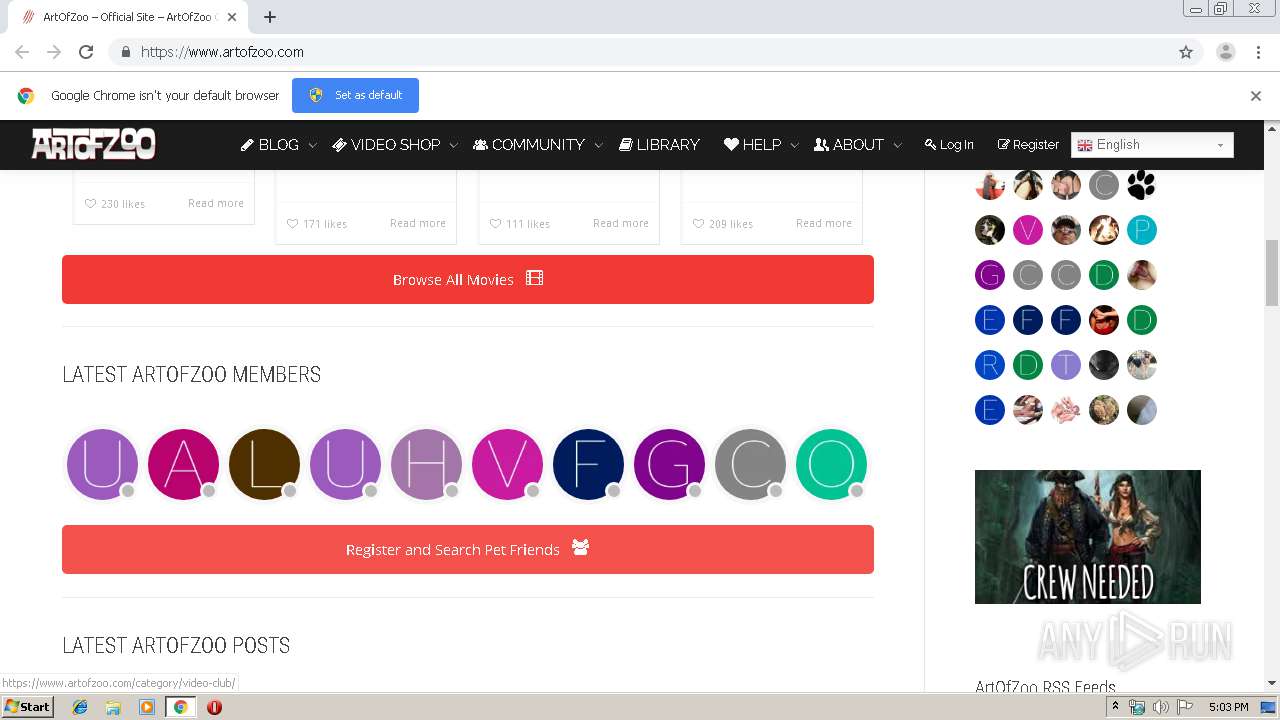
Task: Open the Chrome profile avatar icon
Action: click(x=1226, y=52)
